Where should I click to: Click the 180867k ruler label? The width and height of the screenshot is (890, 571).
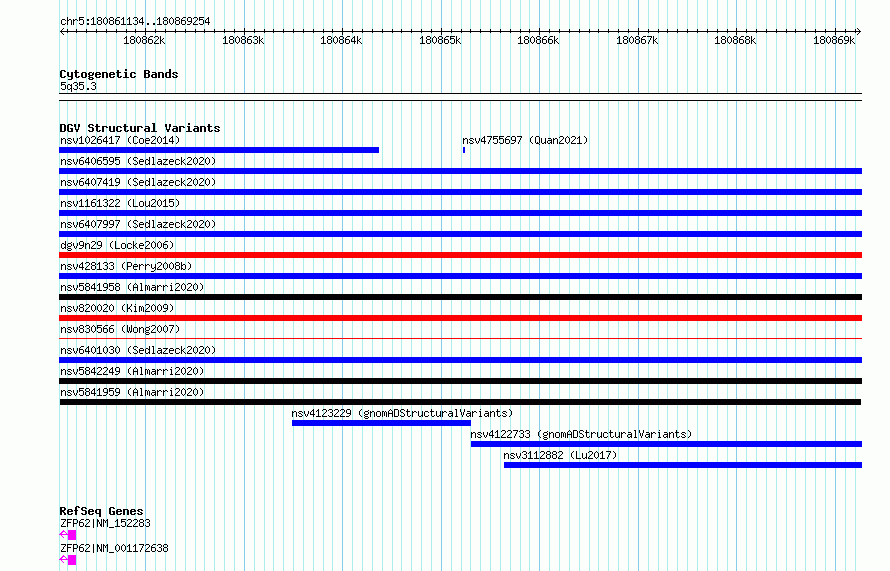pos(637,40)
